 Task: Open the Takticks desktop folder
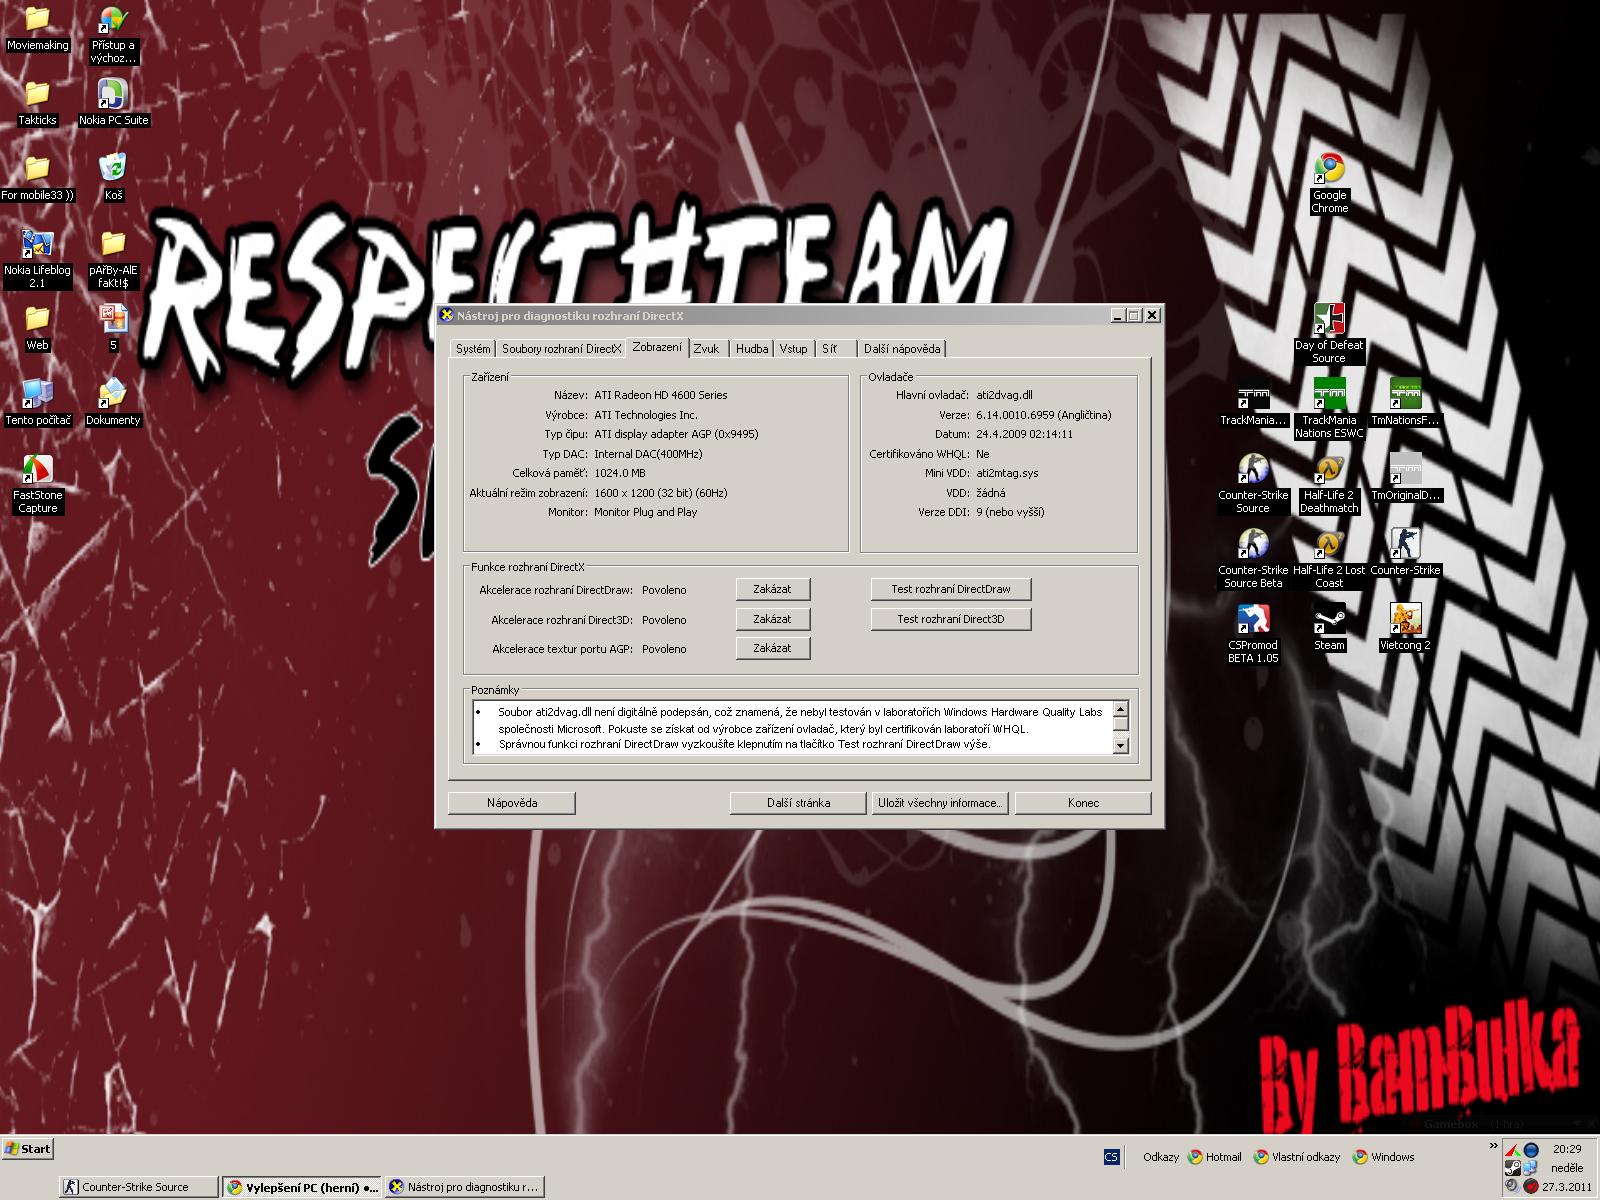click(37, 103)
